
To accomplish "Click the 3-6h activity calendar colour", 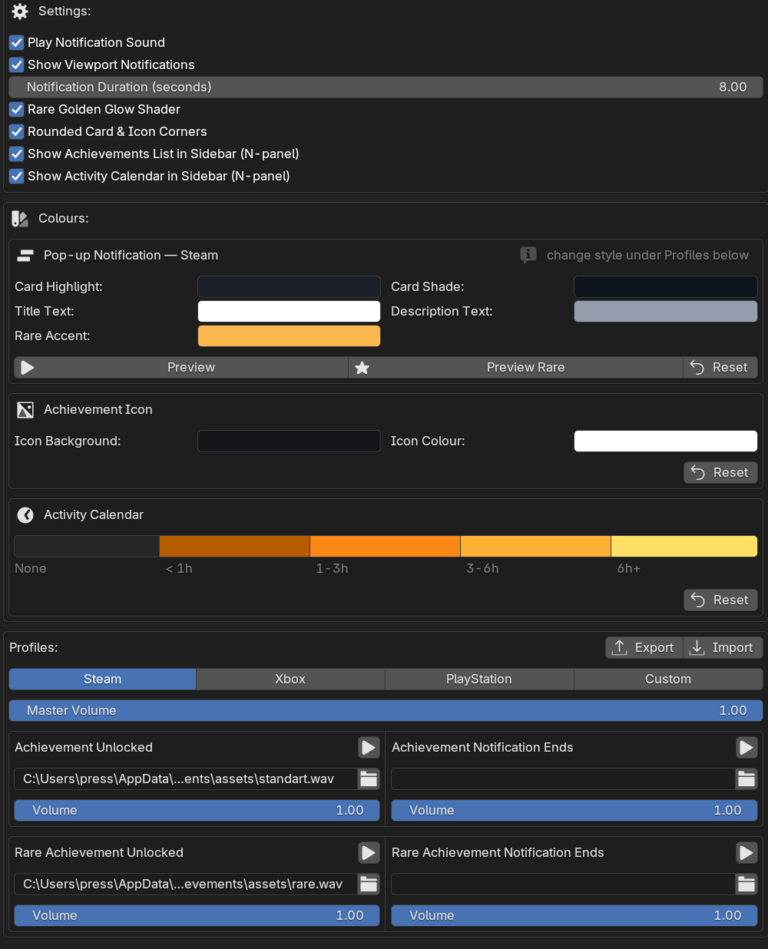I will (536, 546).
